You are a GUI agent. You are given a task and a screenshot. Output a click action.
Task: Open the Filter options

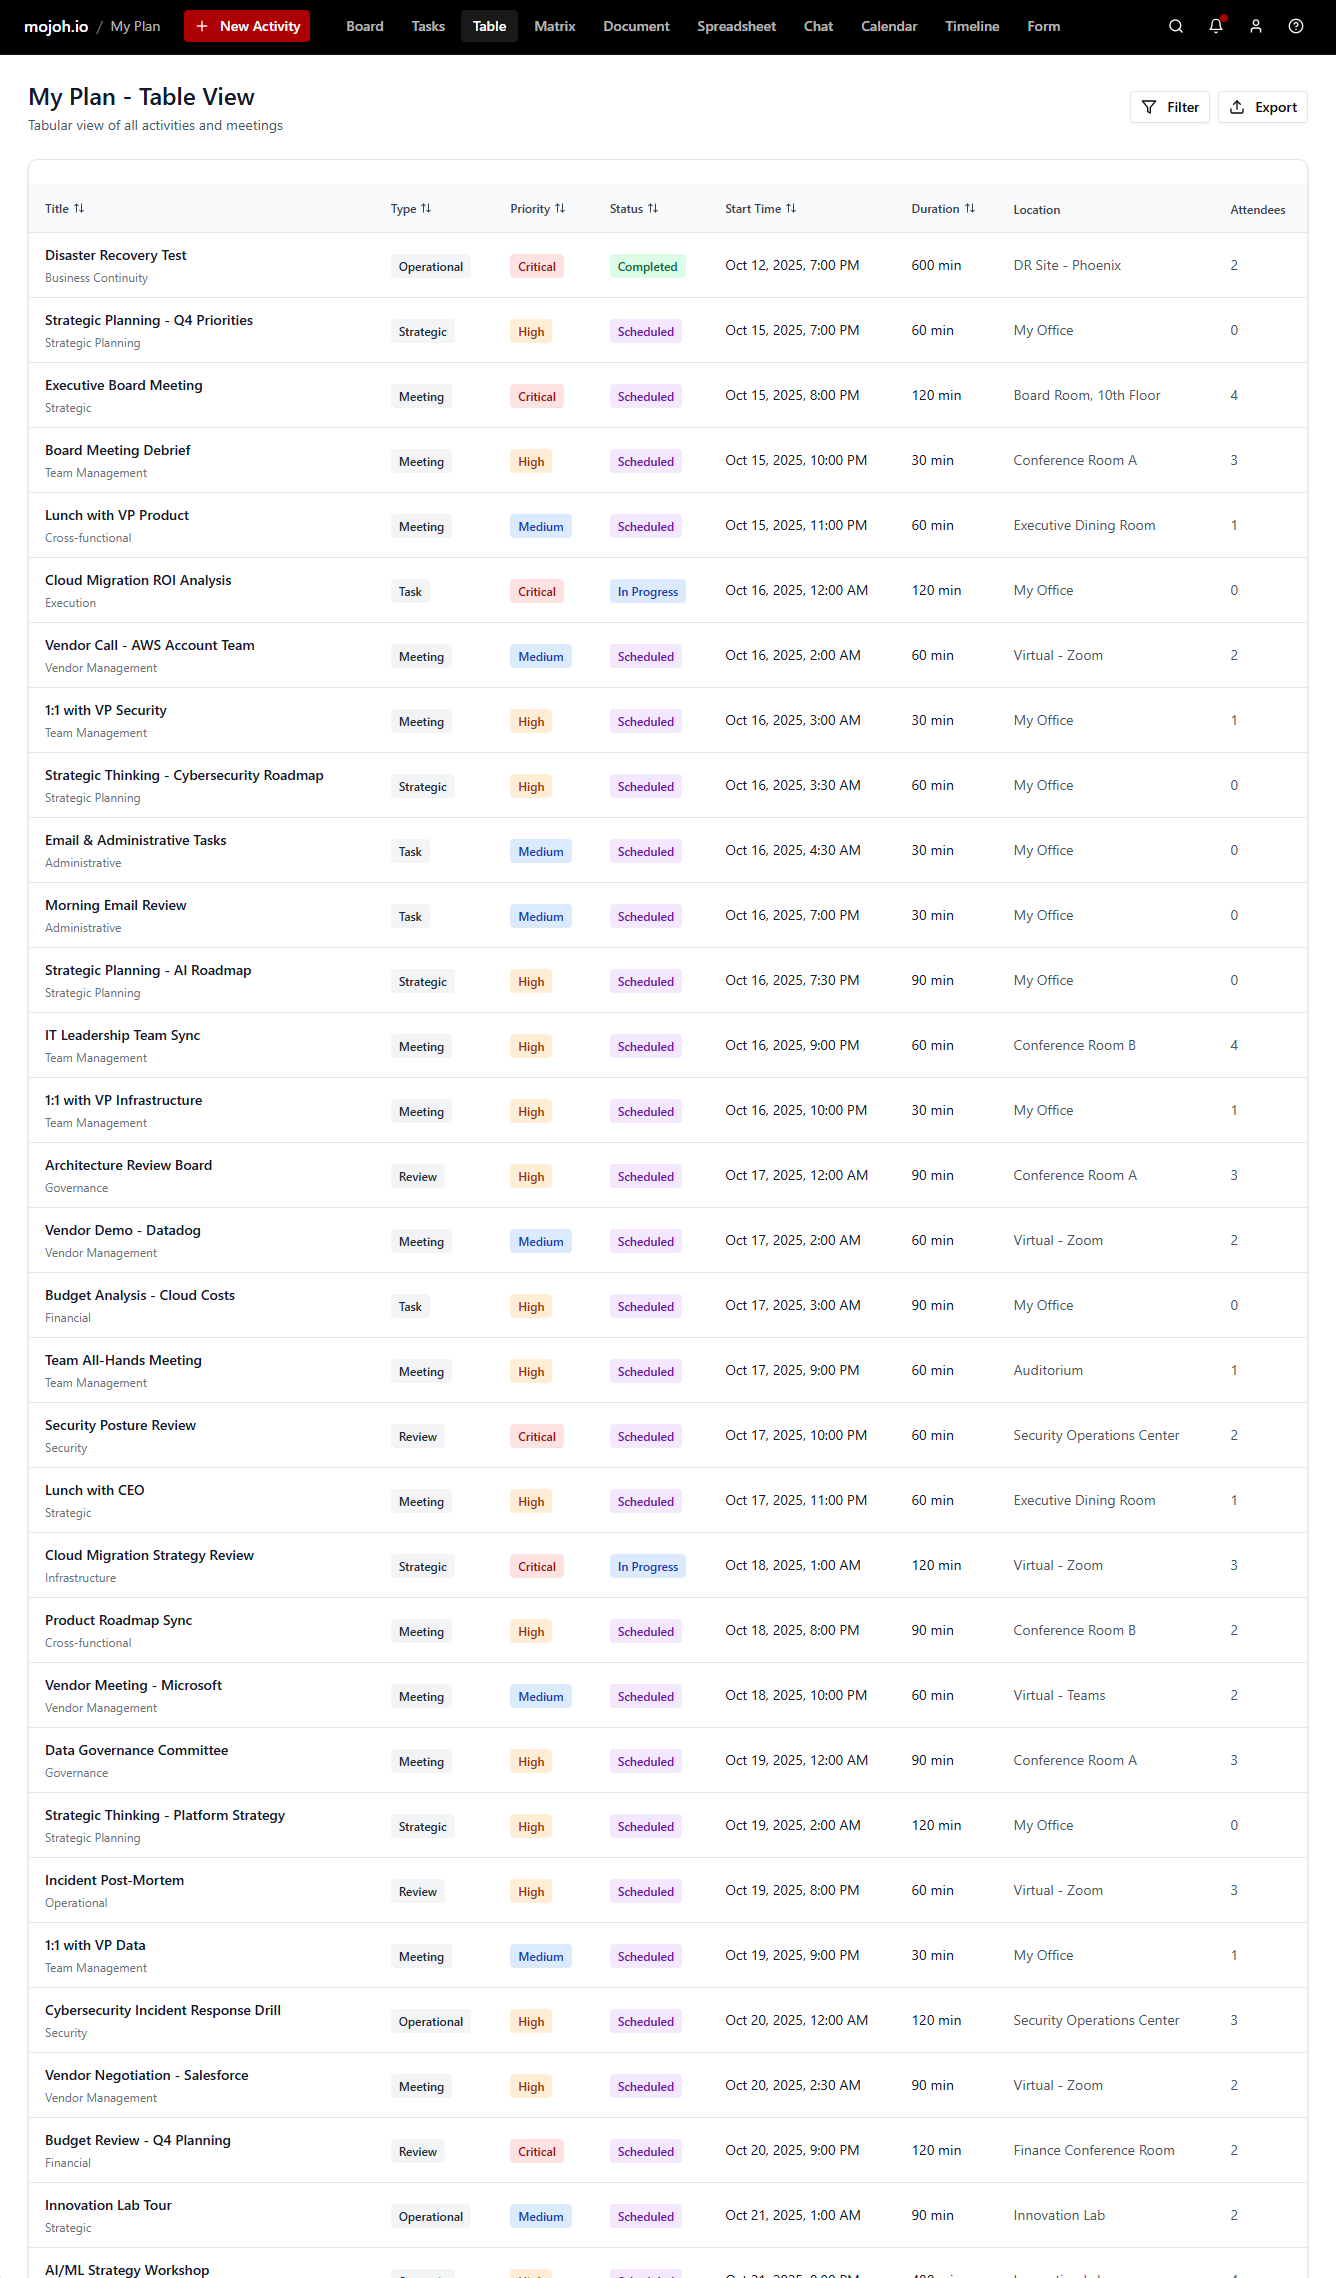tap(1169, 107)
